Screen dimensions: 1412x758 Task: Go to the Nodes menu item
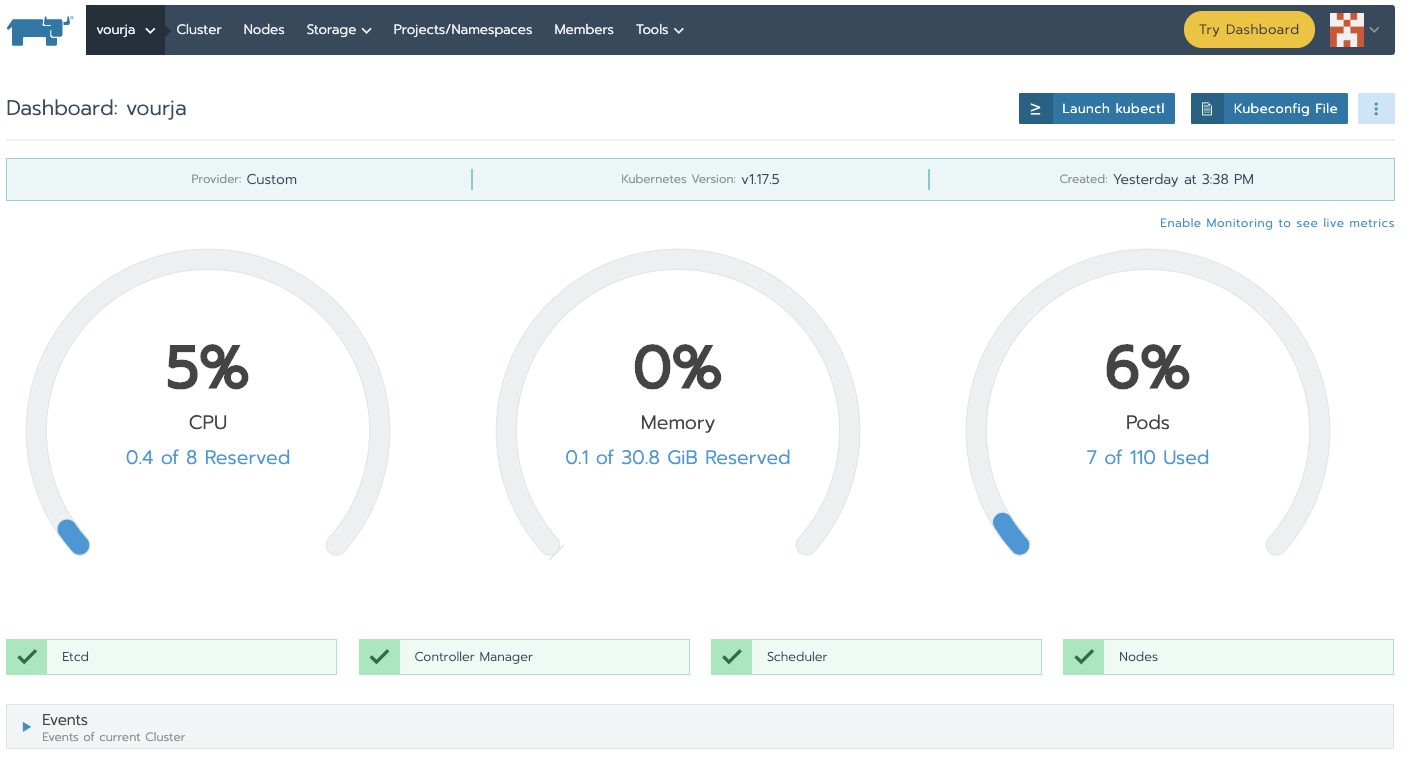pos(264,30)
